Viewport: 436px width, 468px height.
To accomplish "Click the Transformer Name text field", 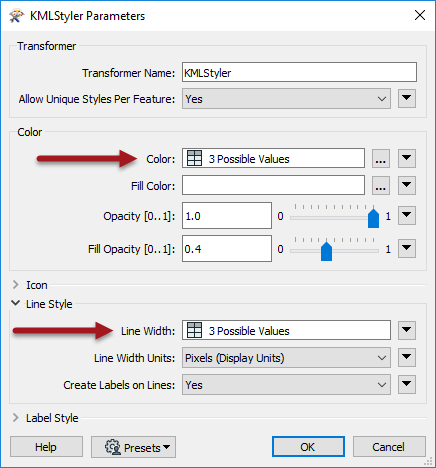I will (299, 72).
